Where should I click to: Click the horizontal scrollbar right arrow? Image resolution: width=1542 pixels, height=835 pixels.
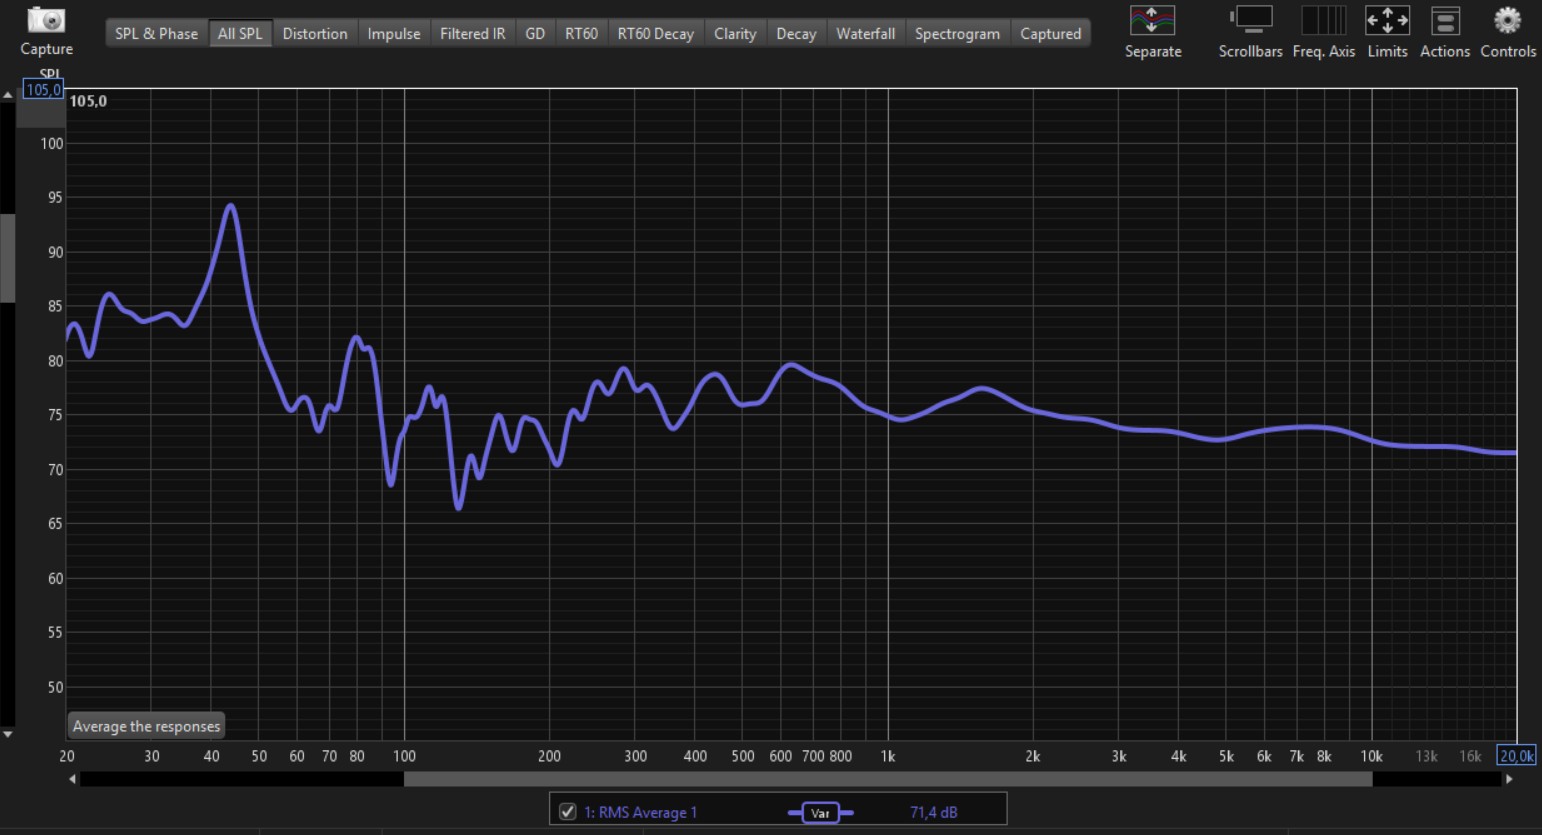1509,779
